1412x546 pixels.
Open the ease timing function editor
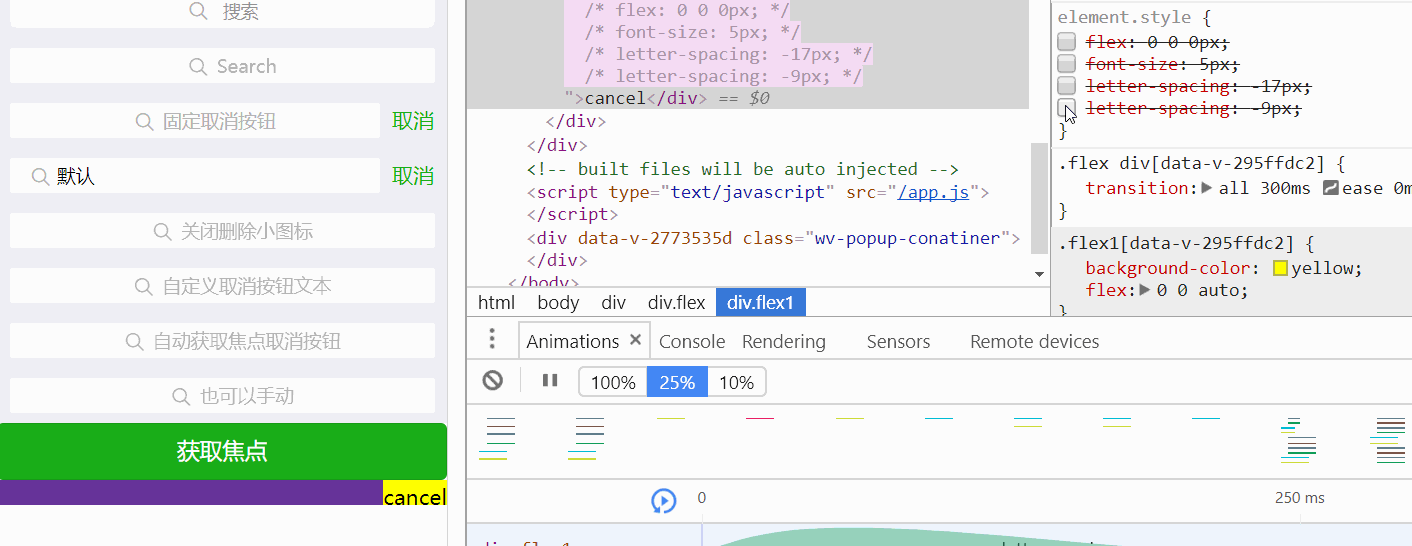coord(1330,188)
